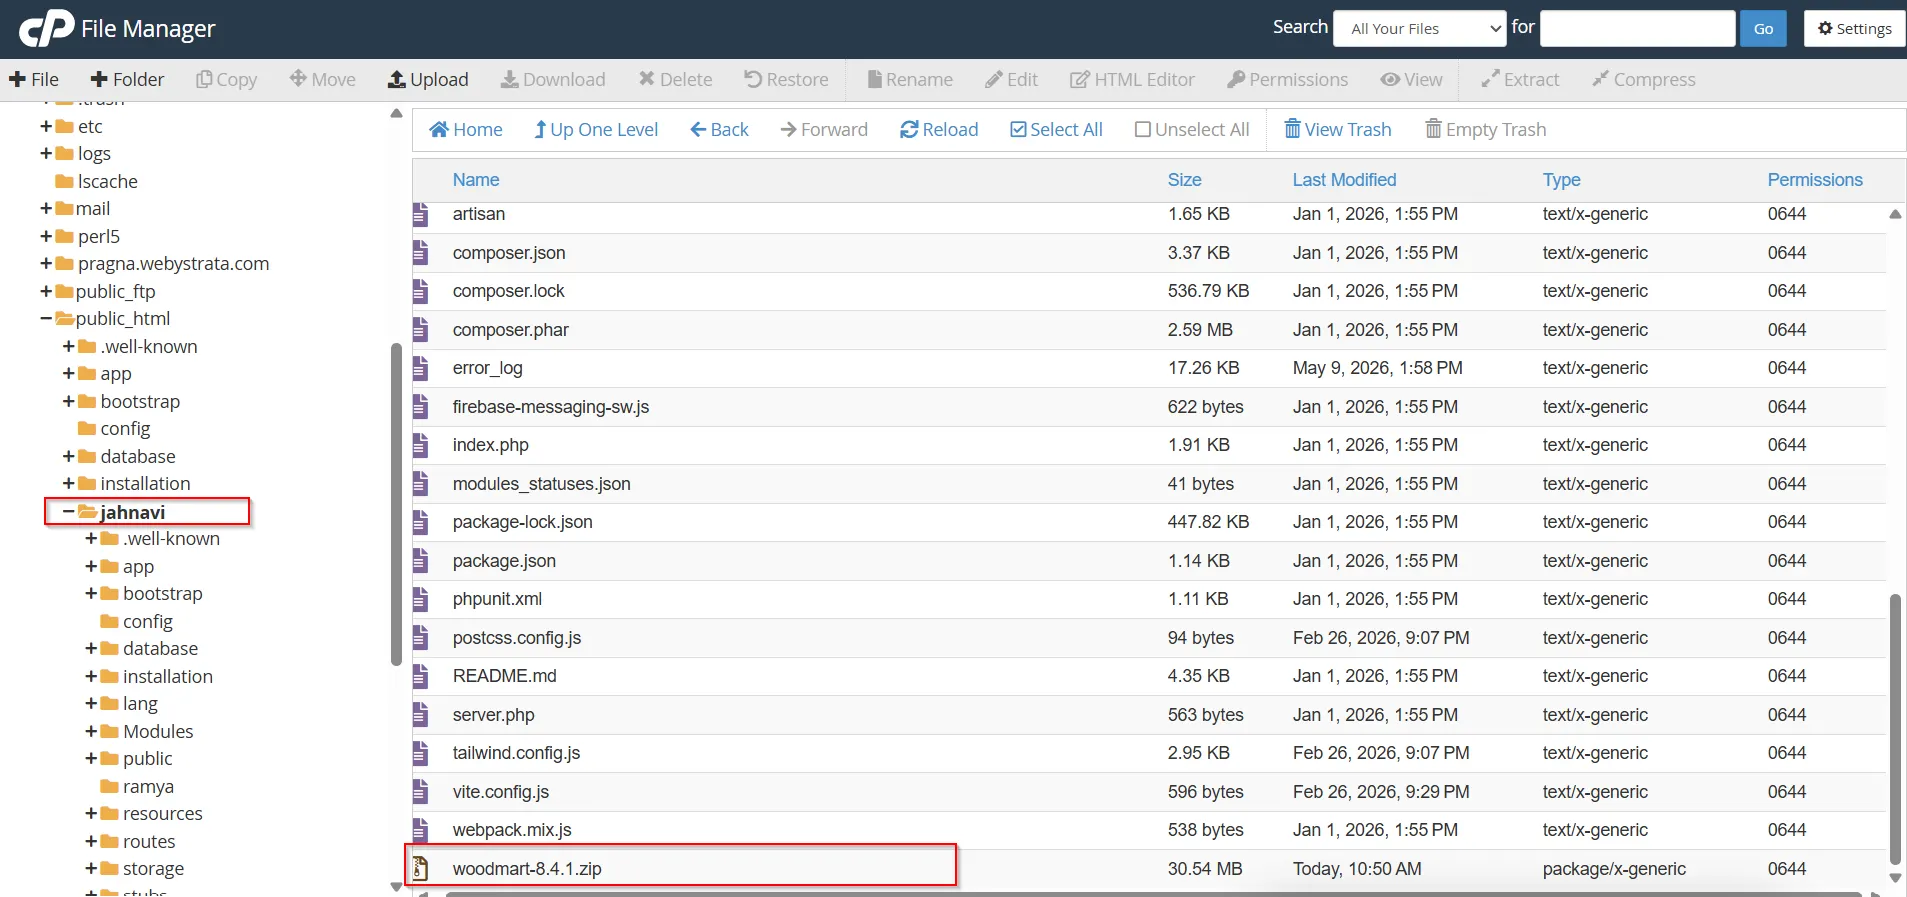Expand the mail folder in tree

46,208
